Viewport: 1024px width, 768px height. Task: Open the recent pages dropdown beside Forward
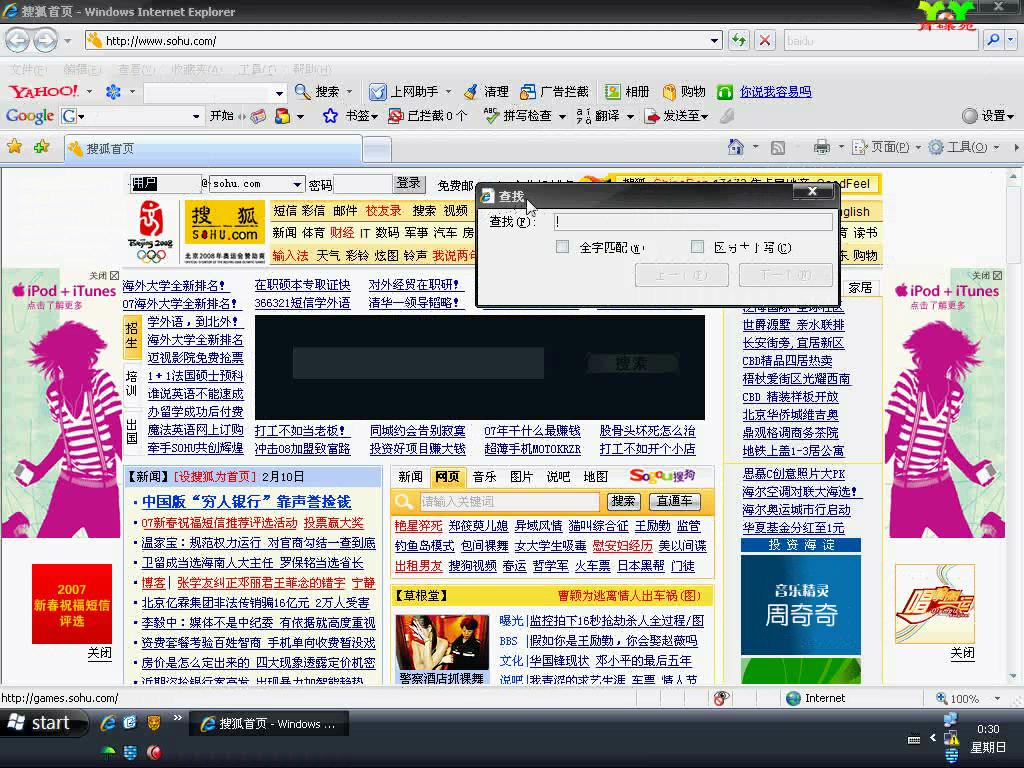(67, 40)
